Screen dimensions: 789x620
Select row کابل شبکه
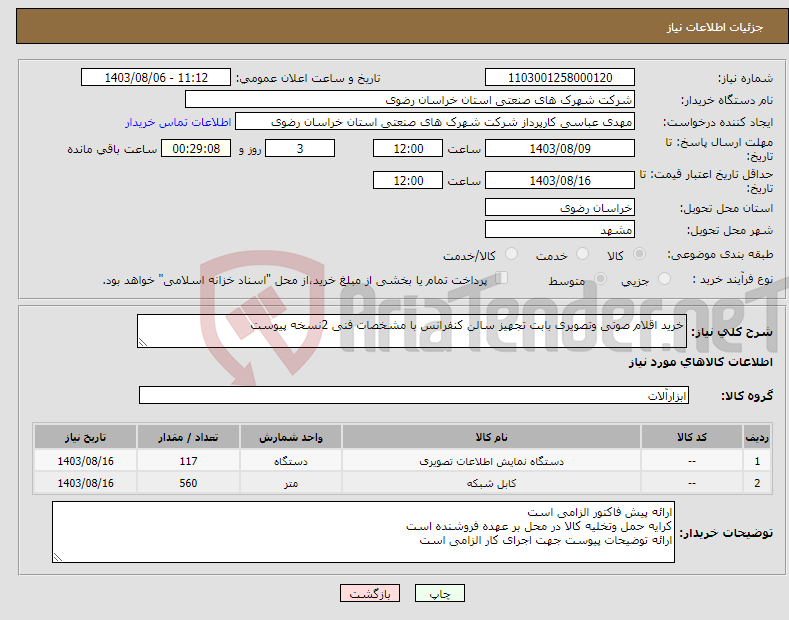[402, 483]
